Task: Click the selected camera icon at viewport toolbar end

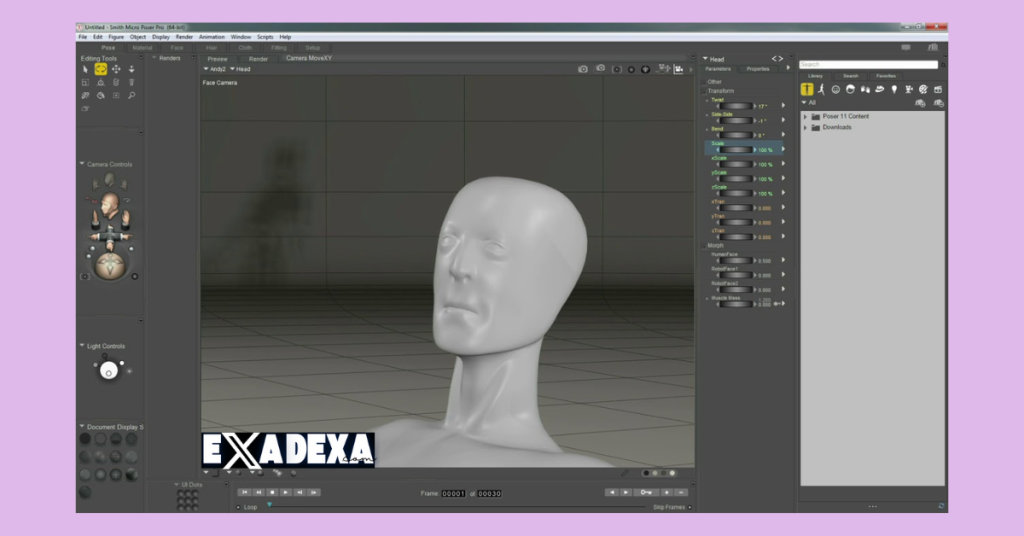Action: tap(679, 69)
